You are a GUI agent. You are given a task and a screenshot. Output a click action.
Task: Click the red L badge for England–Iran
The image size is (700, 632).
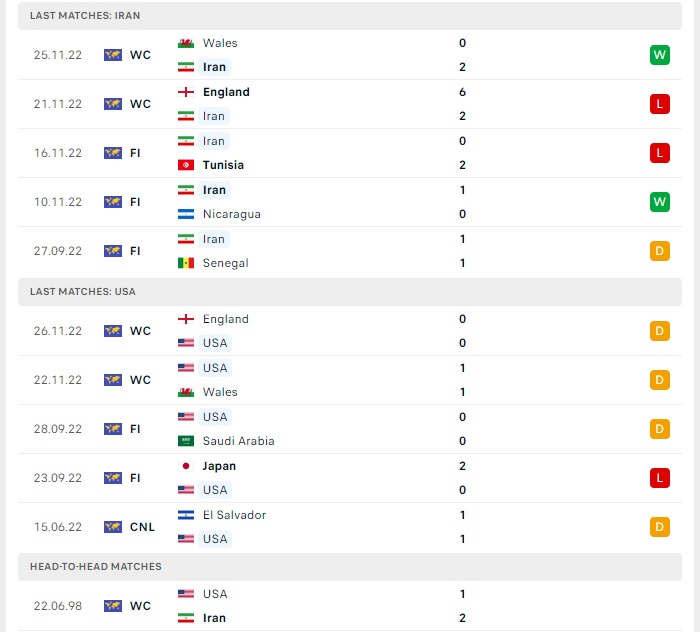pos(659,104)
